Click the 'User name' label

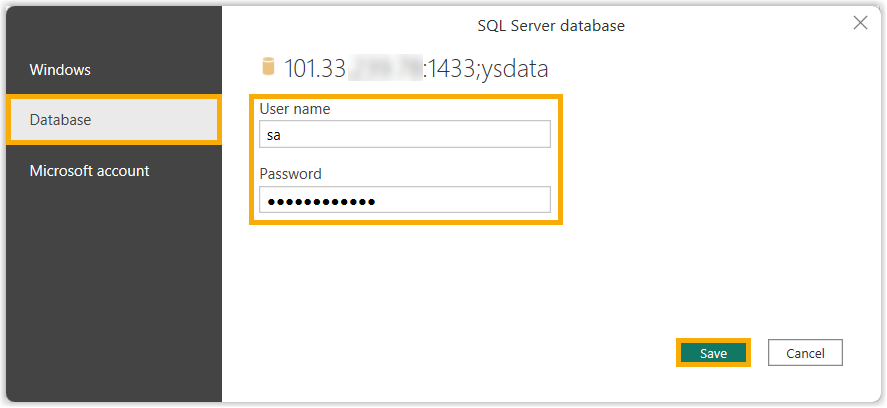295,109
